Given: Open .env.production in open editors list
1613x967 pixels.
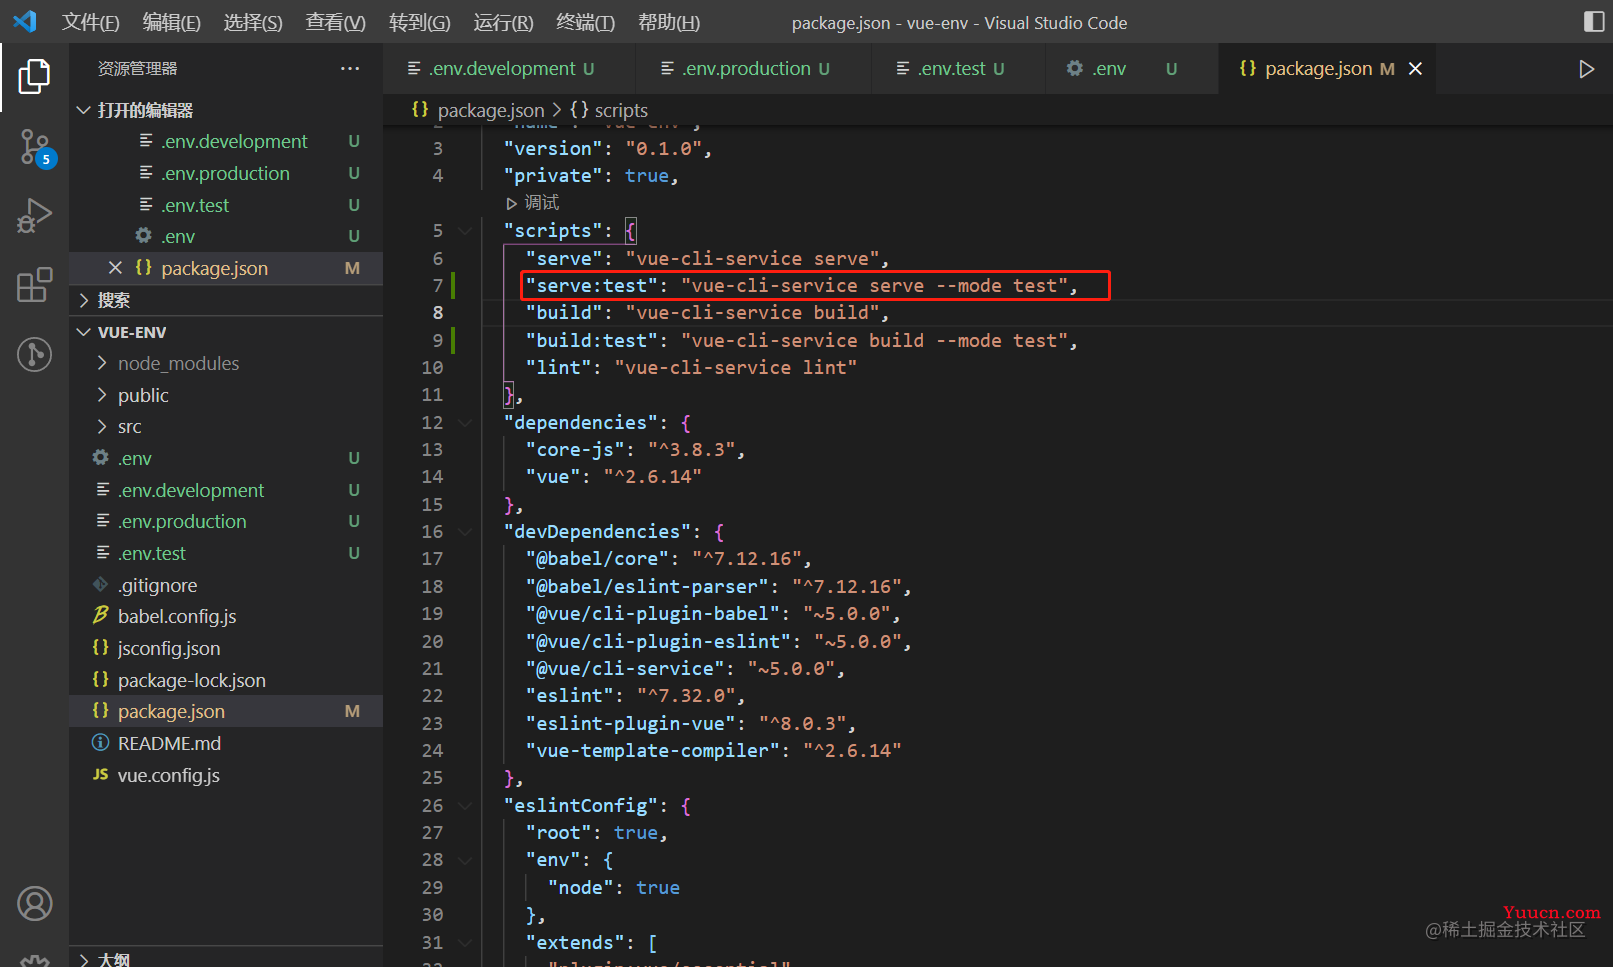Looking at the screenshot, I should click(x=226, y=173).
